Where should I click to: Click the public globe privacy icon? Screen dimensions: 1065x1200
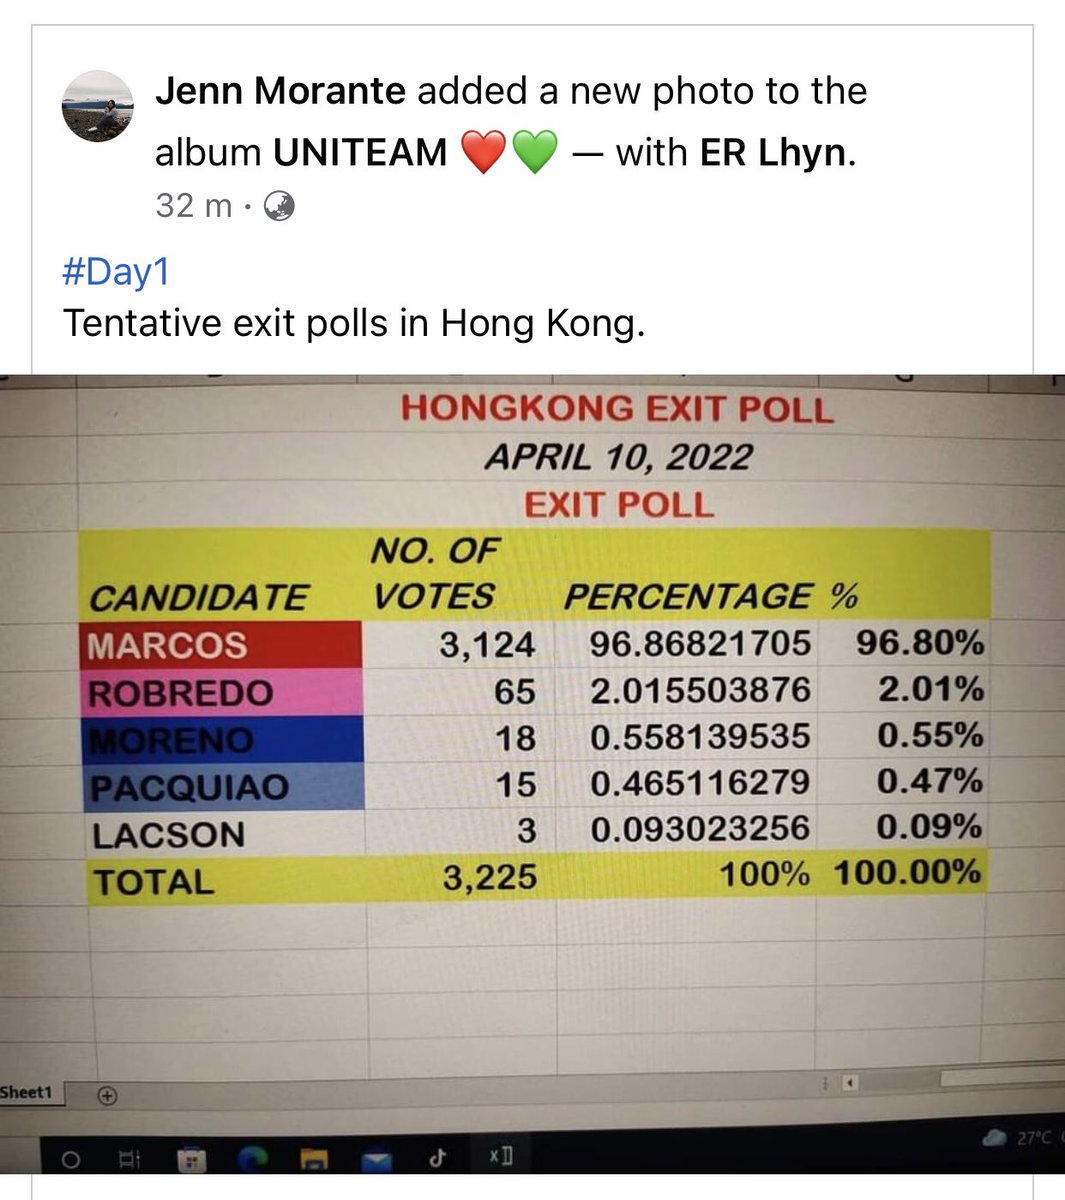279,206
